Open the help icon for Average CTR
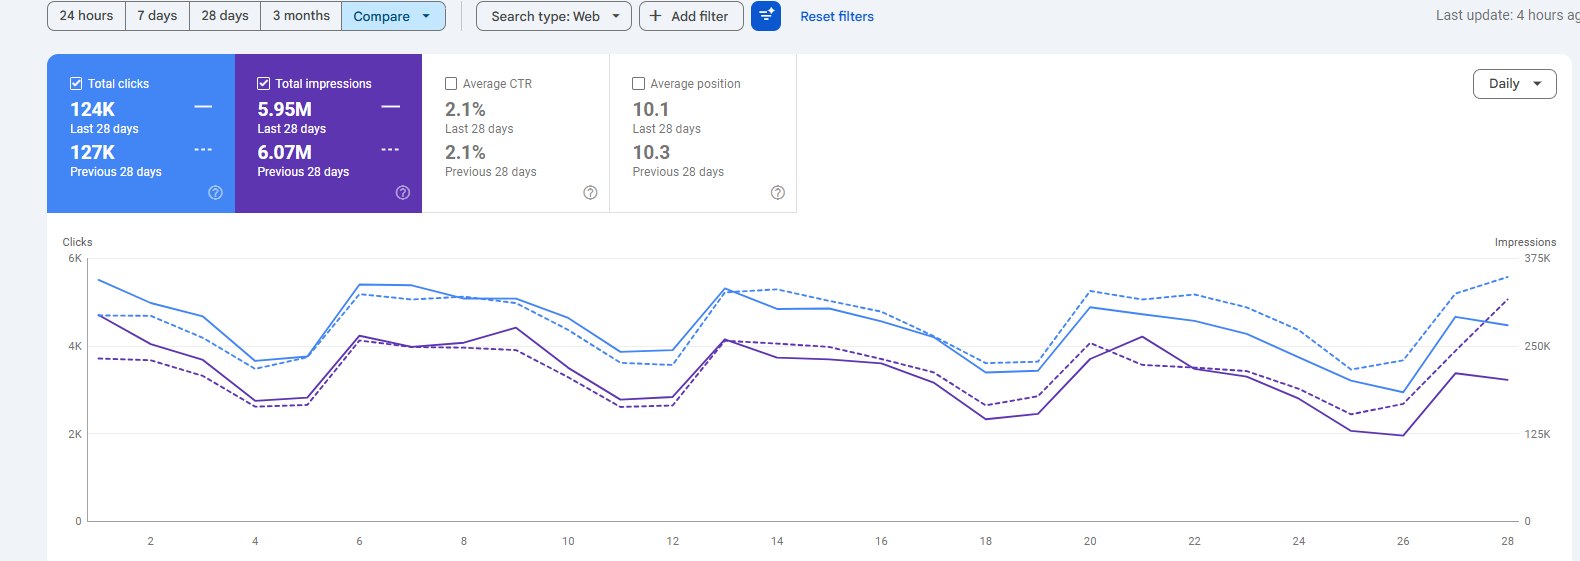The width and height of the screenshot is (1580, 561). (590, 193)
